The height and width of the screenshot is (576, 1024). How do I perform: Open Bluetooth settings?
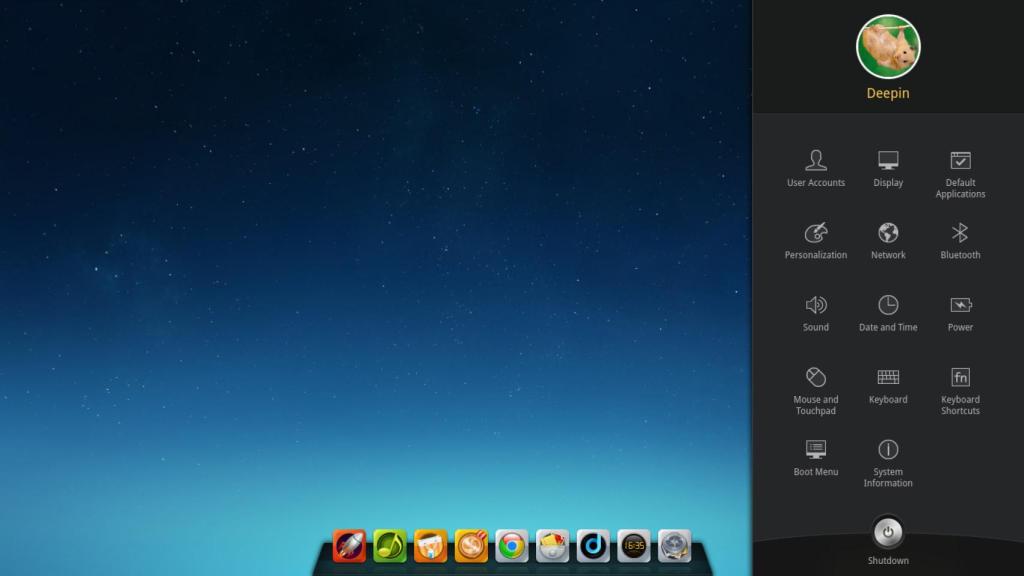(x=959, y=240)
